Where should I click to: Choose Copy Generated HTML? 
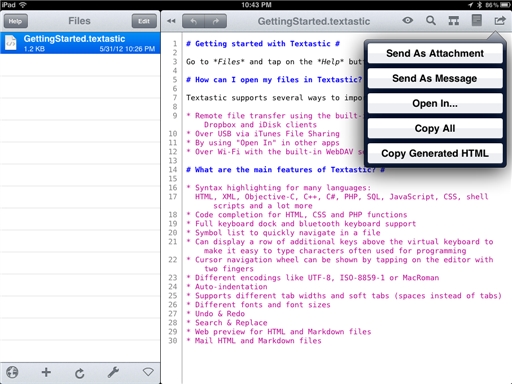tap(435, 153)
